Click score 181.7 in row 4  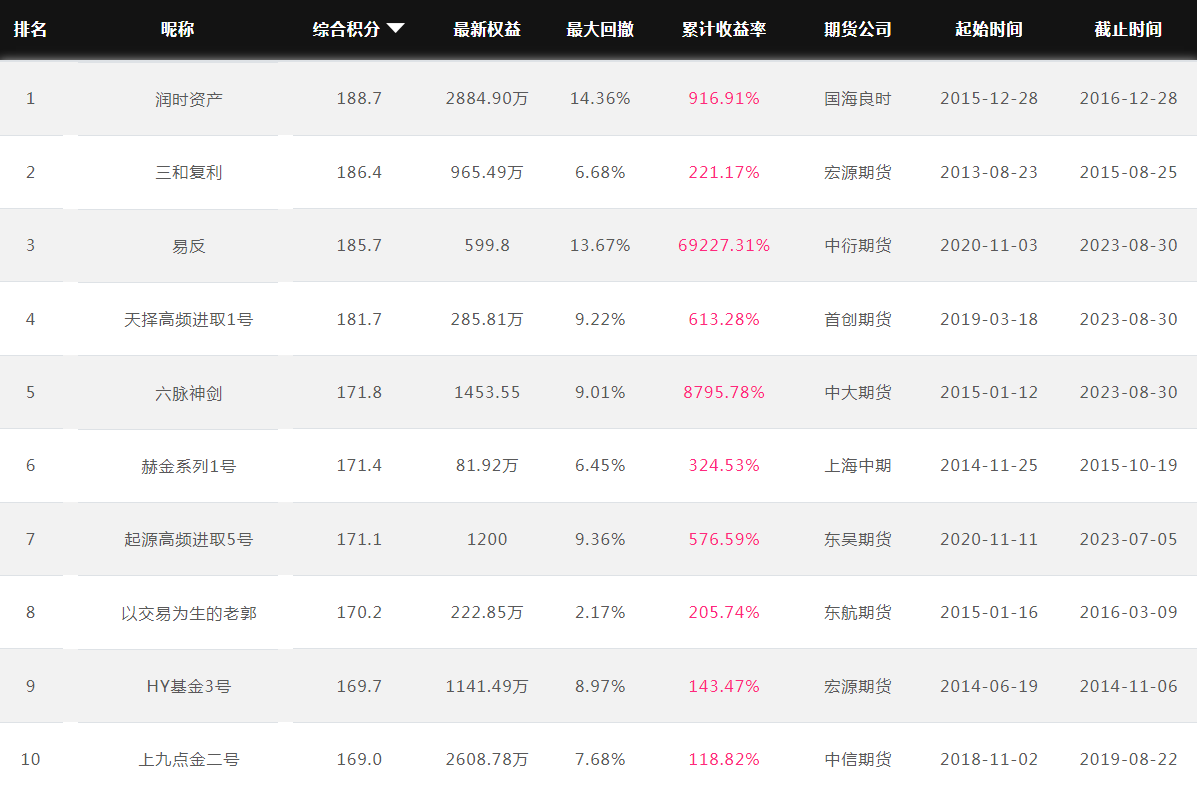(359, 318)
